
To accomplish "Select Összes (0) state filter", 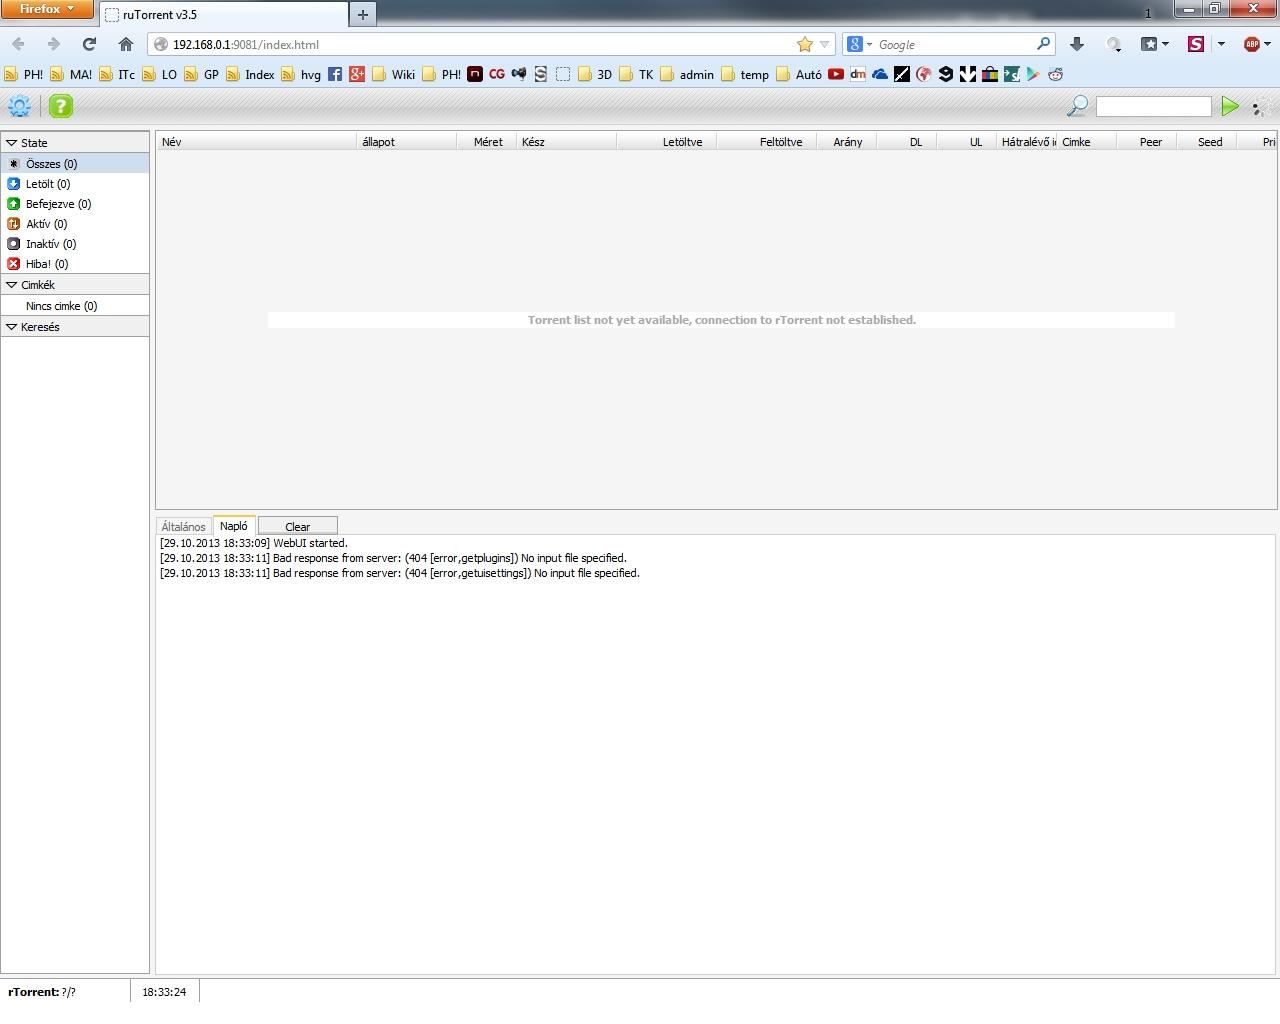I will tap(75, 164).
